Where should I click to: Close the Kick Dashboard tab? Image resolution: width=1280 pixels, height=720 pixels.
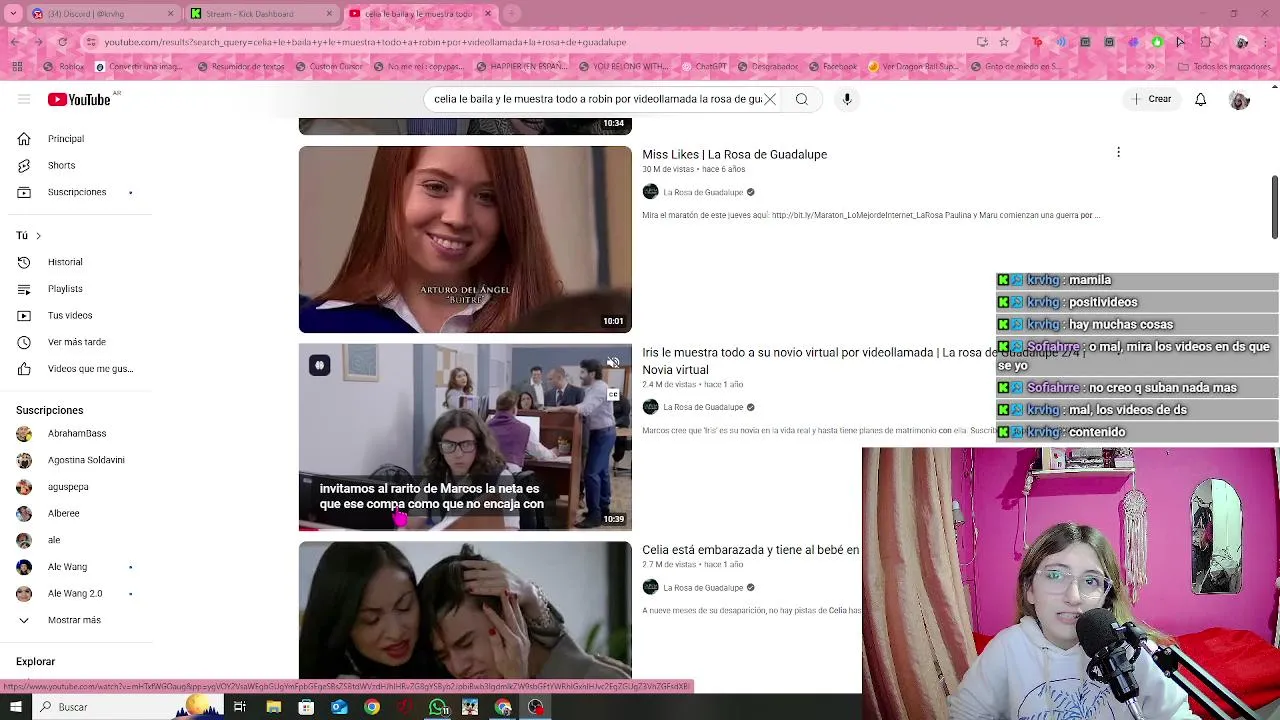point(329,14)
